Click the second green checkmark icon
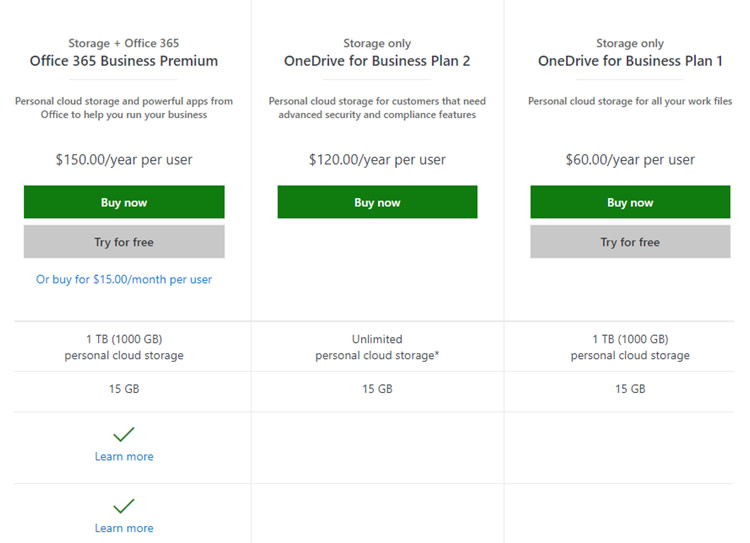 pyautogui.click(x=124, y=507)
